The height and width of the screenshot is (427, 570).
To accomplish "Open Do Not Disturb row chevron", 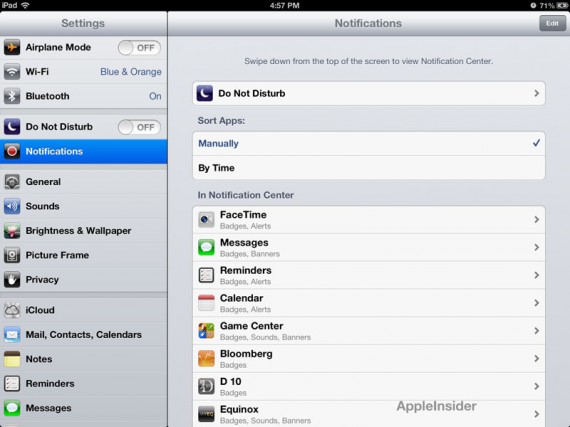I will (536, 93).
